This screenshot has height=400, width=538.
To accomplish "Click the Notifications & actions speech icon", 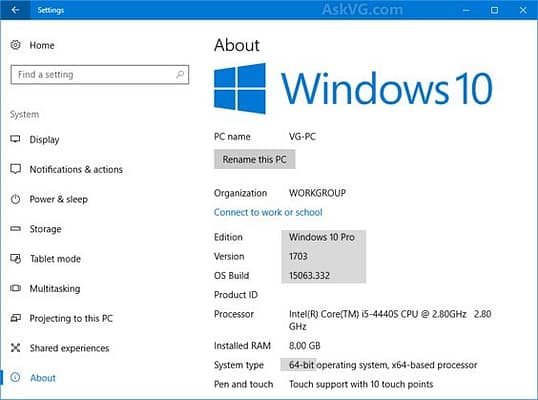I will pyautogui.click(x=15, y=169).
